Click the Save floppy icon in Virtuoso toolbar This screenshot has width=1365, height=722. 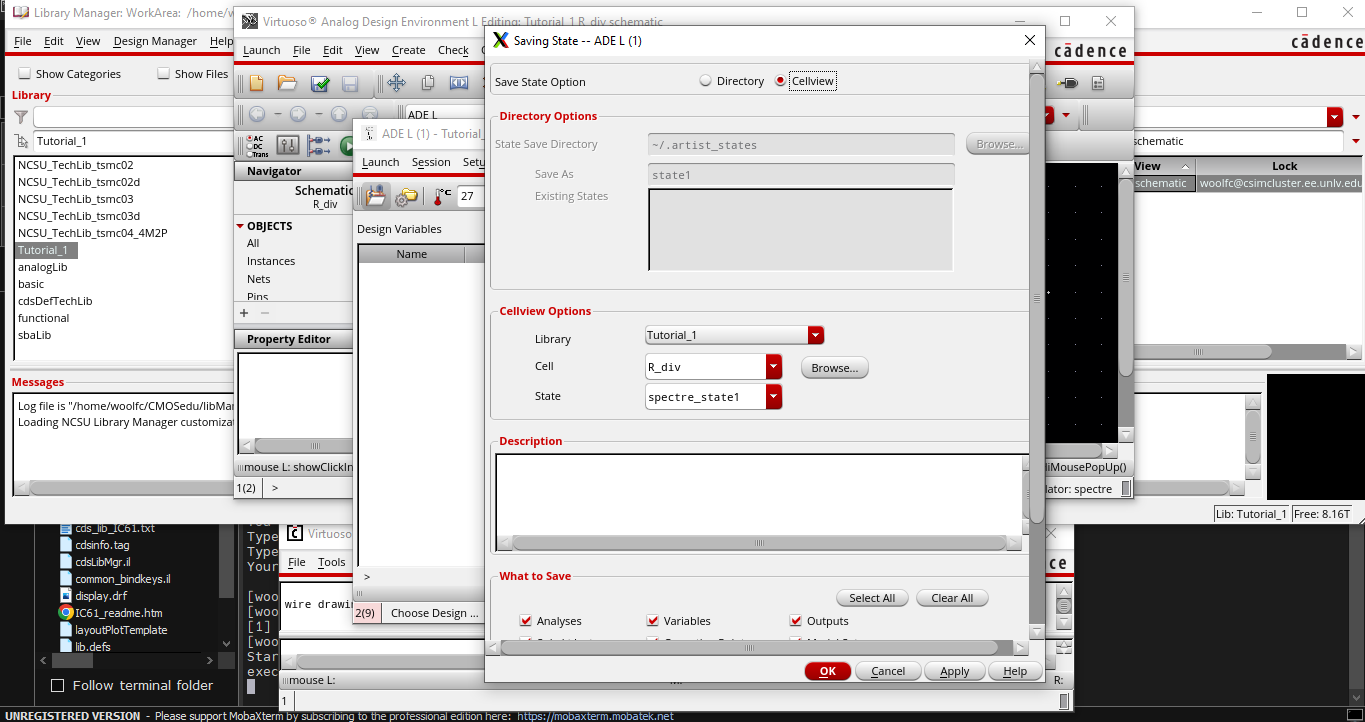pyautogui.click(x=350, y=84)
